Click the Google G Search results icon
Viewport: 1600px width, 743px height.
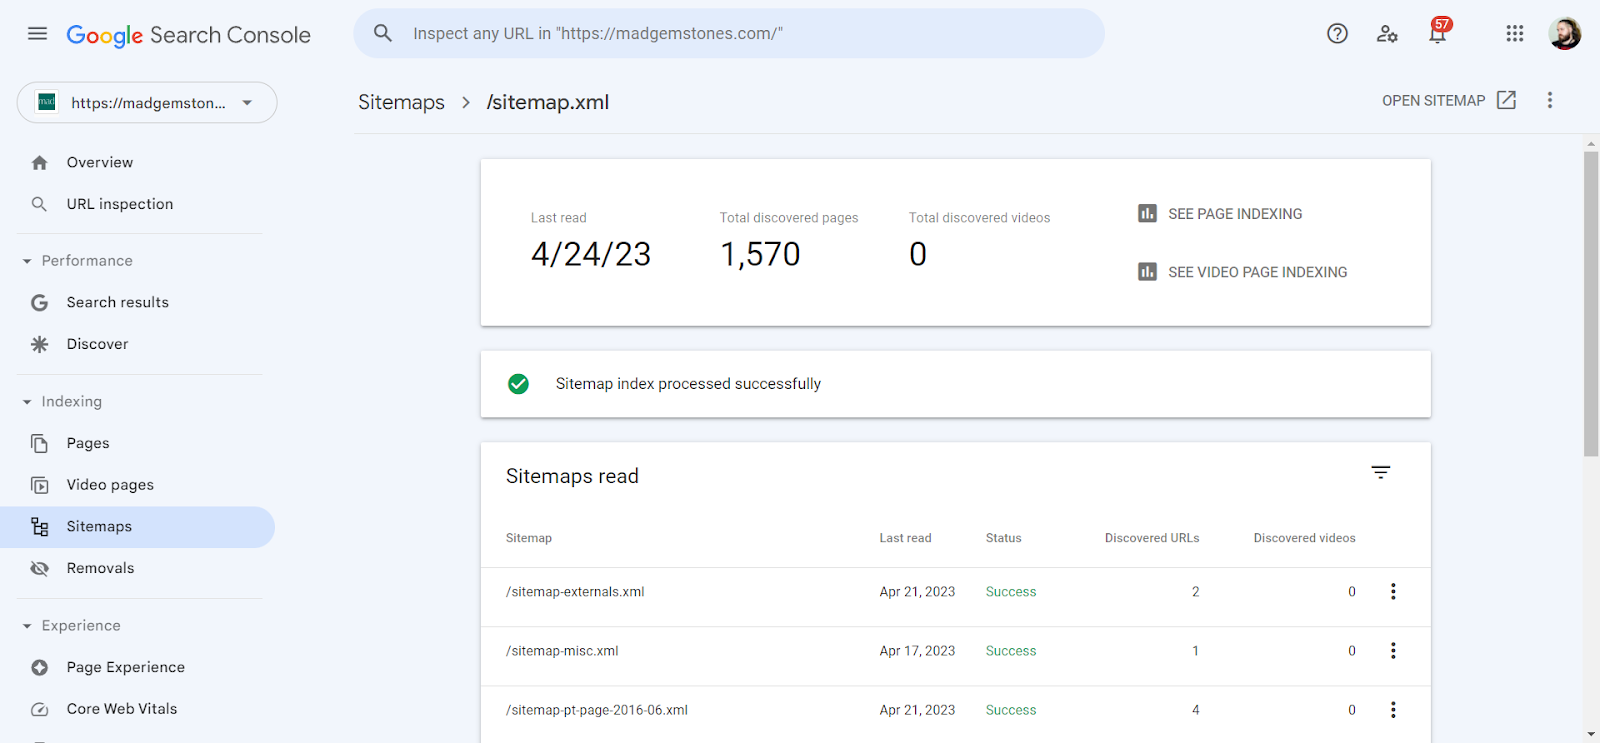[39, 303]
